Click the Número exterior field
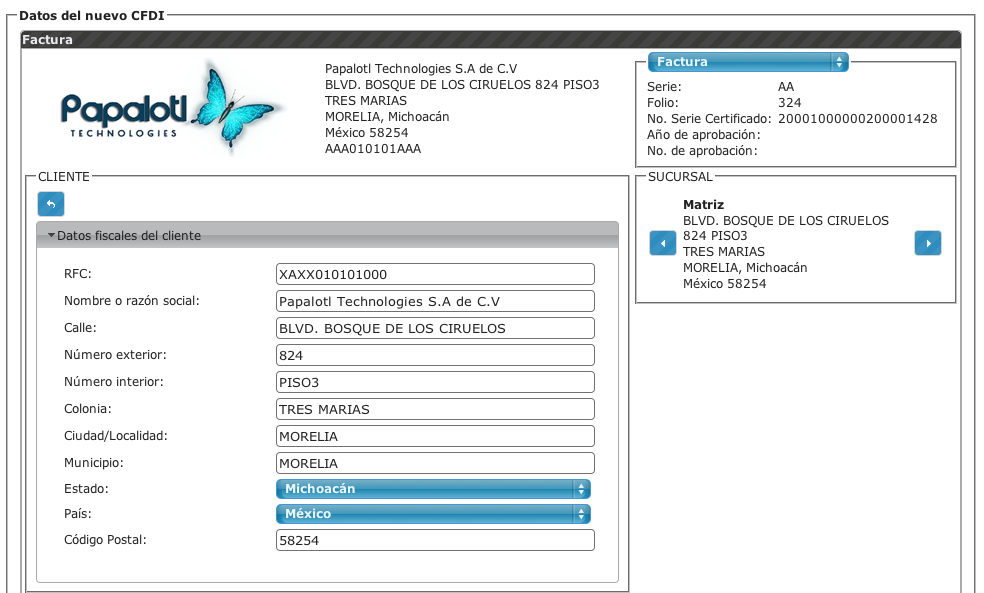Viewport: 984px width, 593px height. tap(435, 355)
